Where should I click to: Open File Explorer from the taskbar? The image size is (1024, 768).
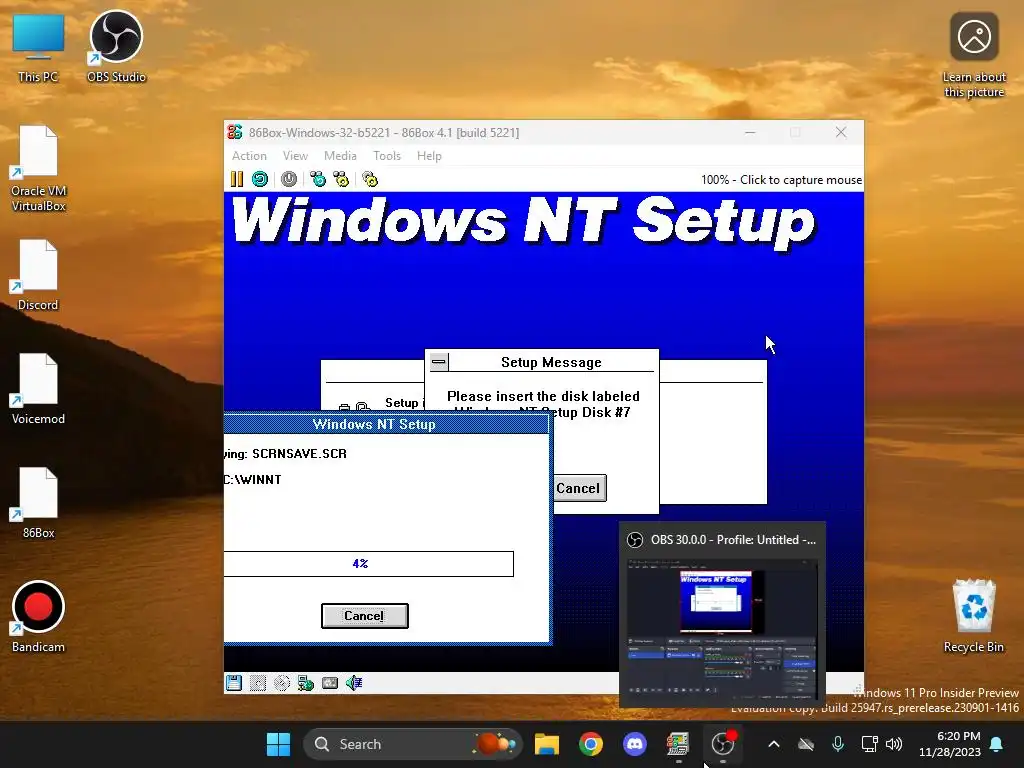tap(547, 744)
